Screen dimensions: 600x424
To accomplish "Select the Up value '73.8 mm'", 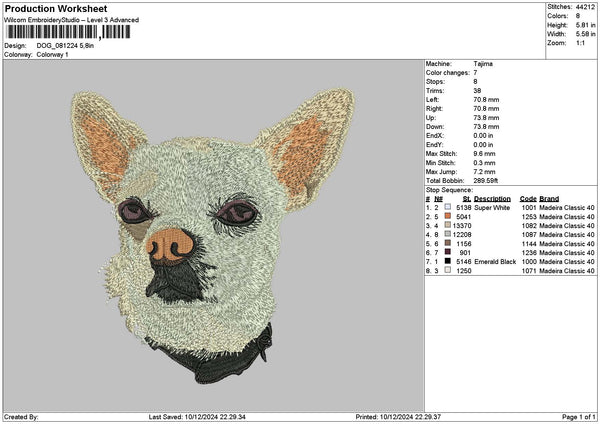I will click(x=486, y=118).
